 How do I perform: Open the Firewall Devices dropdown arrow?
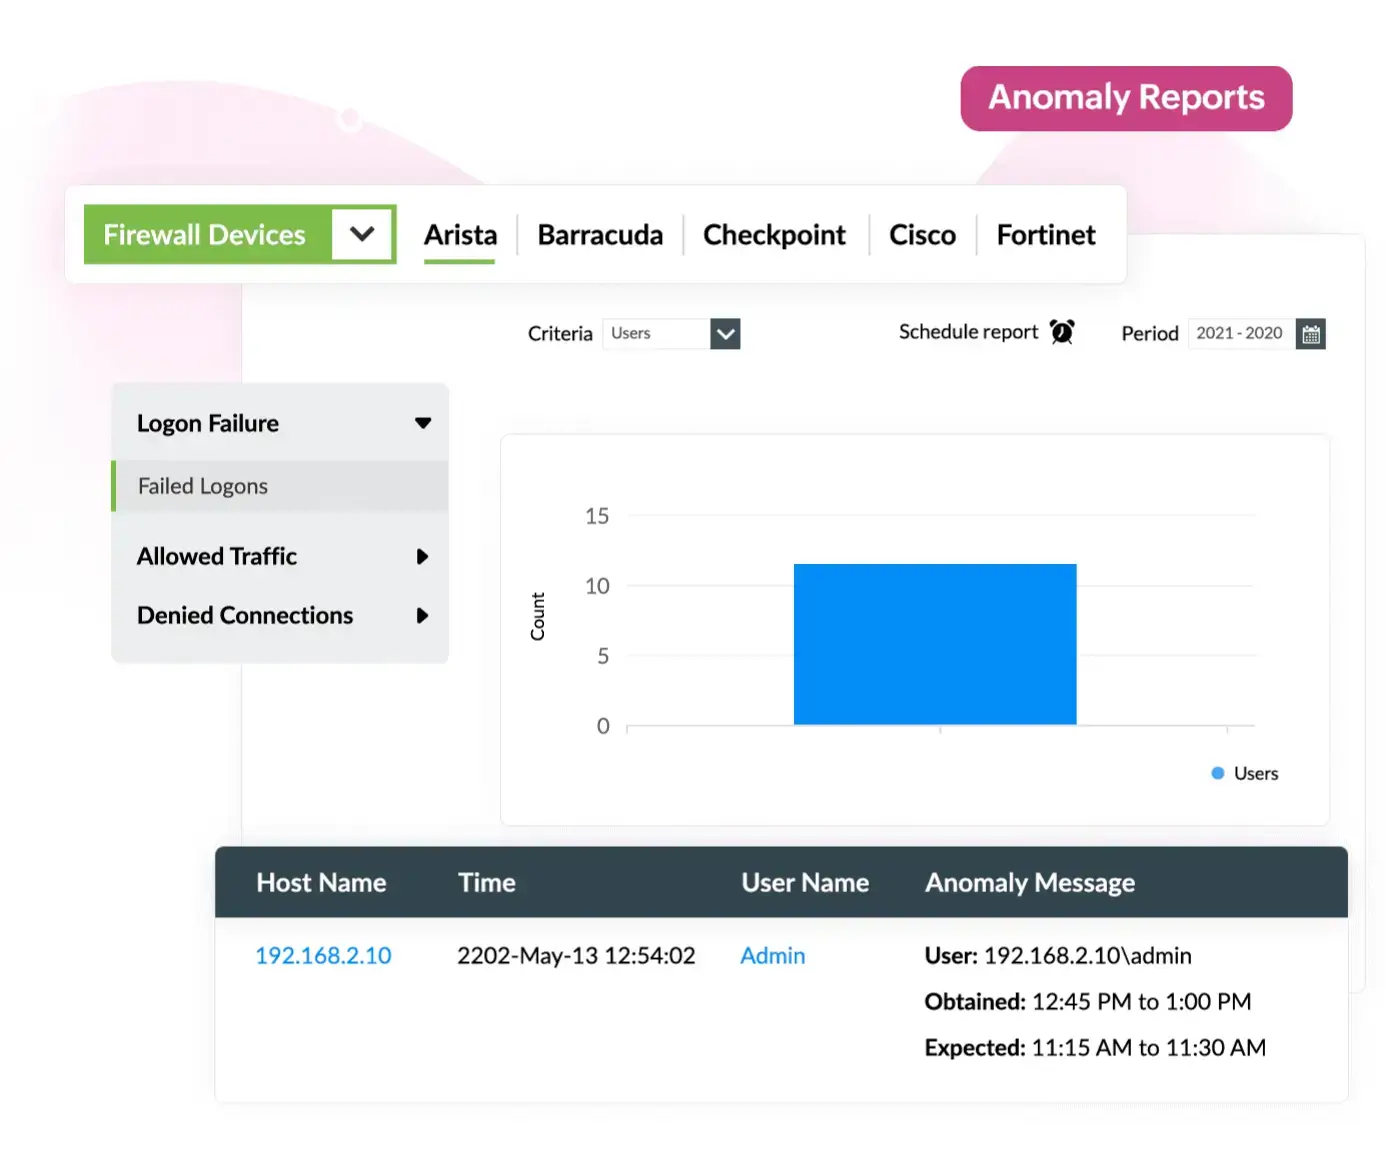point(362,234)
